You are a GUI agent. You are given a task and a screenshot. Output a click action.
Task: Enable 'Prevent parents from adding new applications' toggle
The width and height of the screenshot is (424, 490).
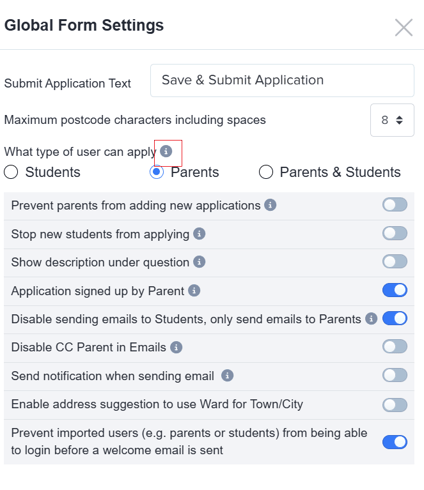[x=395, y=205]
